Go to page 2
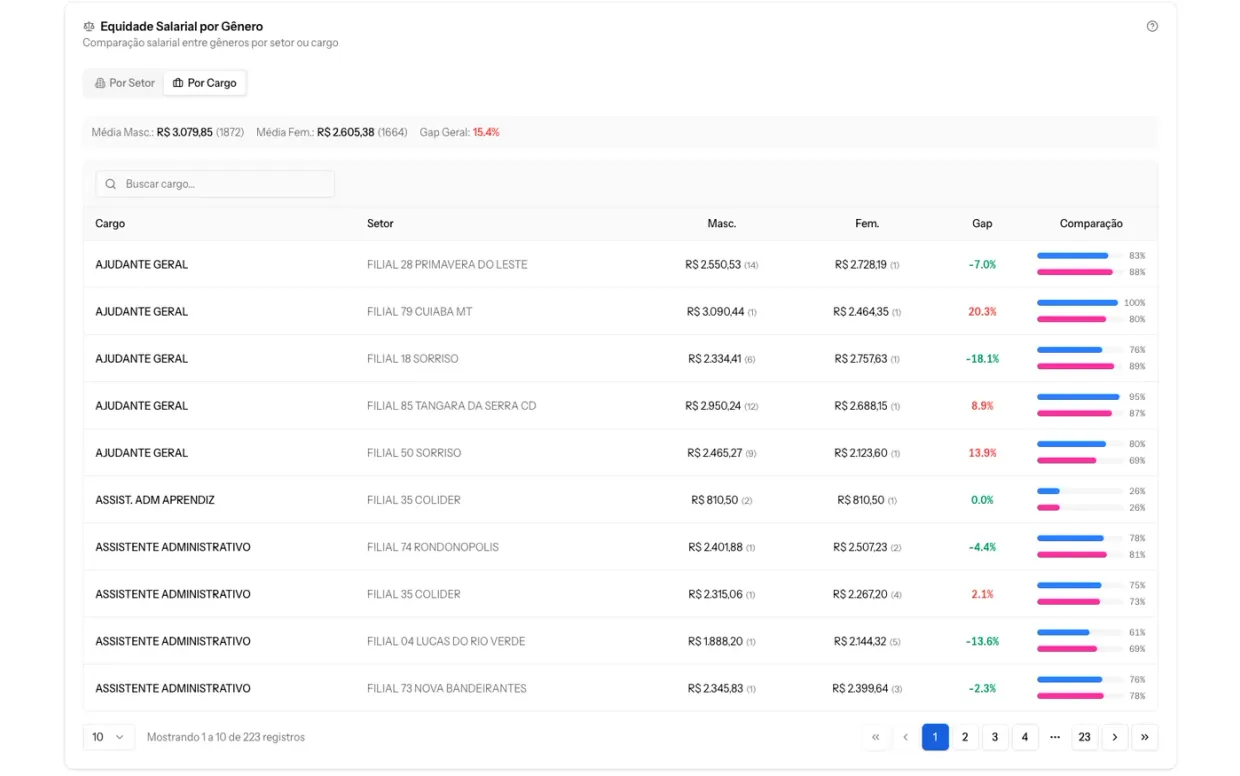This screenshot has width=1240, height=776. [965, 737]
